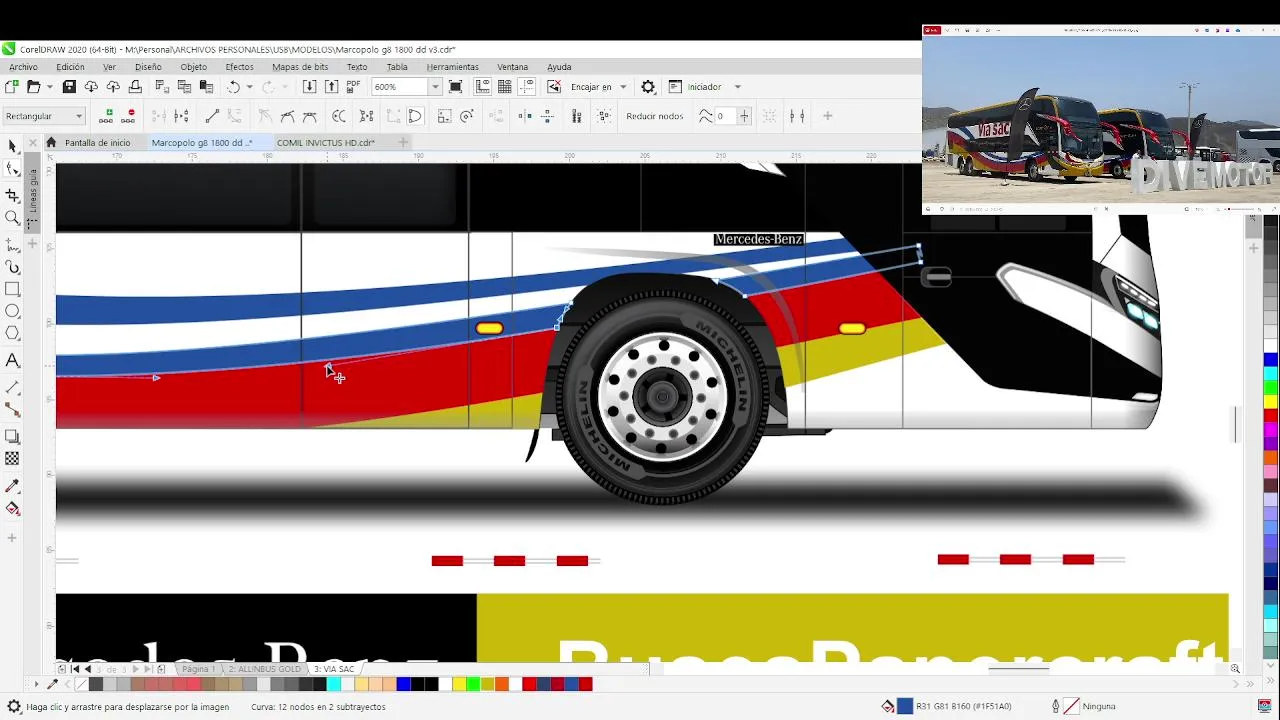Image resolution: width=1280 pixels, height=720 pixels.
Task: Open the Herramientas menu
Action: pos(452,67)
